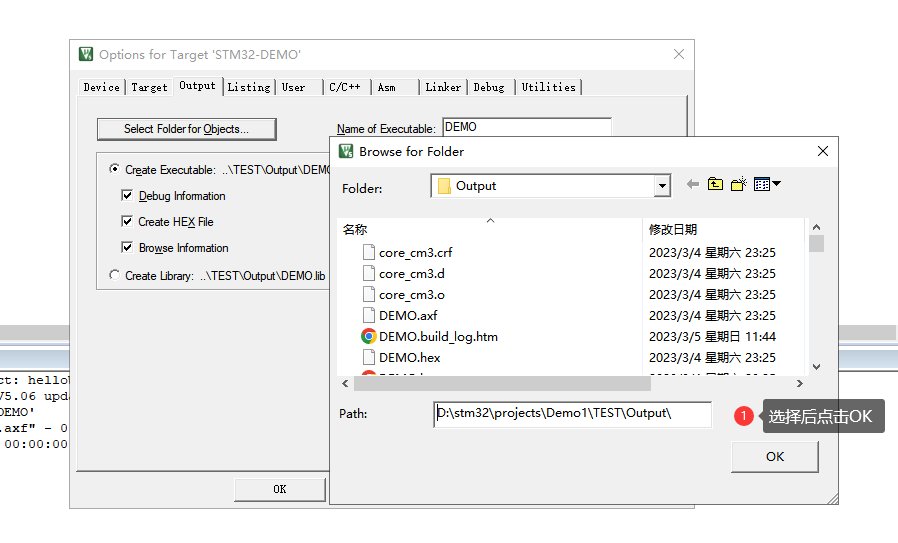Open the Debug tab
Image resolution: width=898 pixels, height=543 pixels.
pos(489,87)
